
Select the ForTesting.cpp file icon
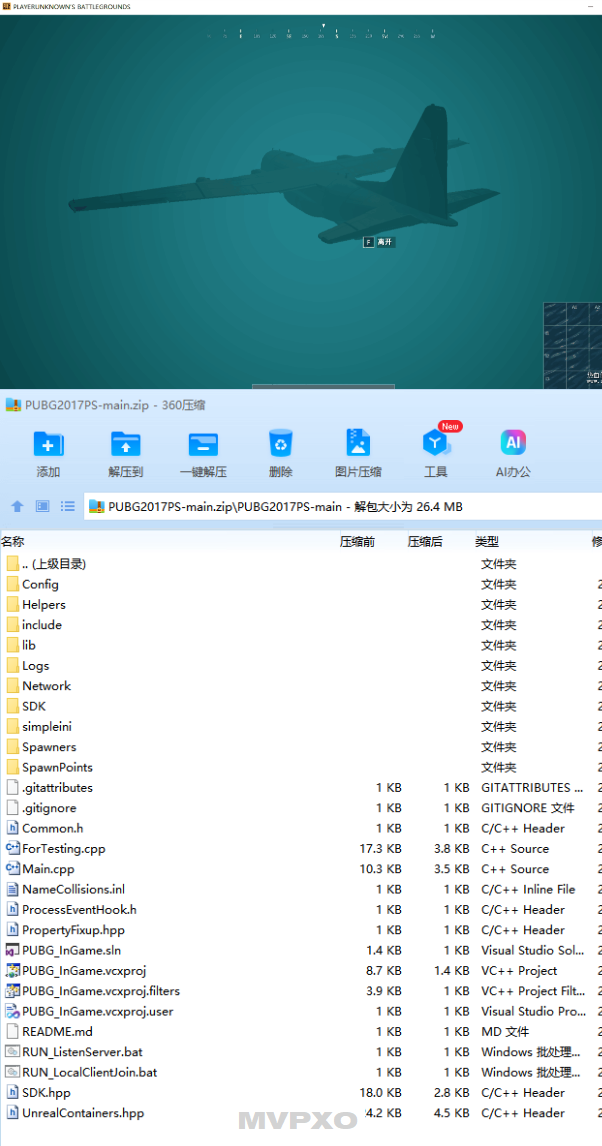point(12,849)
